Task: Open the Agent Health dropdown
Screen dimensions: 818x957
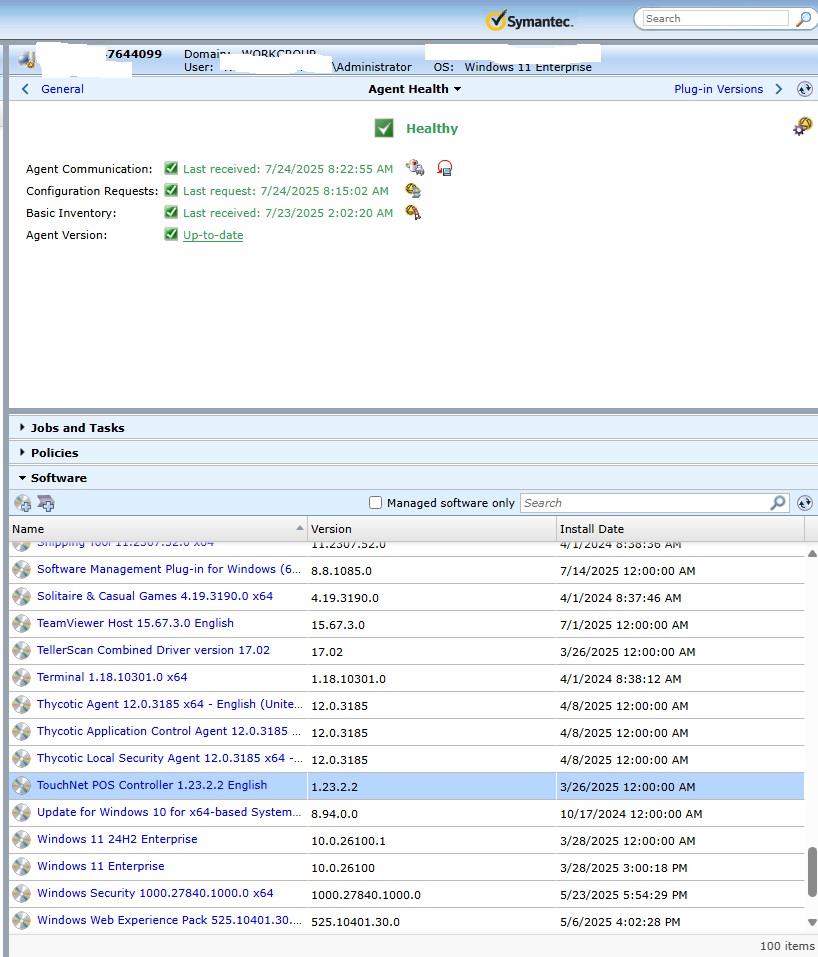Action: coord(414,89)
